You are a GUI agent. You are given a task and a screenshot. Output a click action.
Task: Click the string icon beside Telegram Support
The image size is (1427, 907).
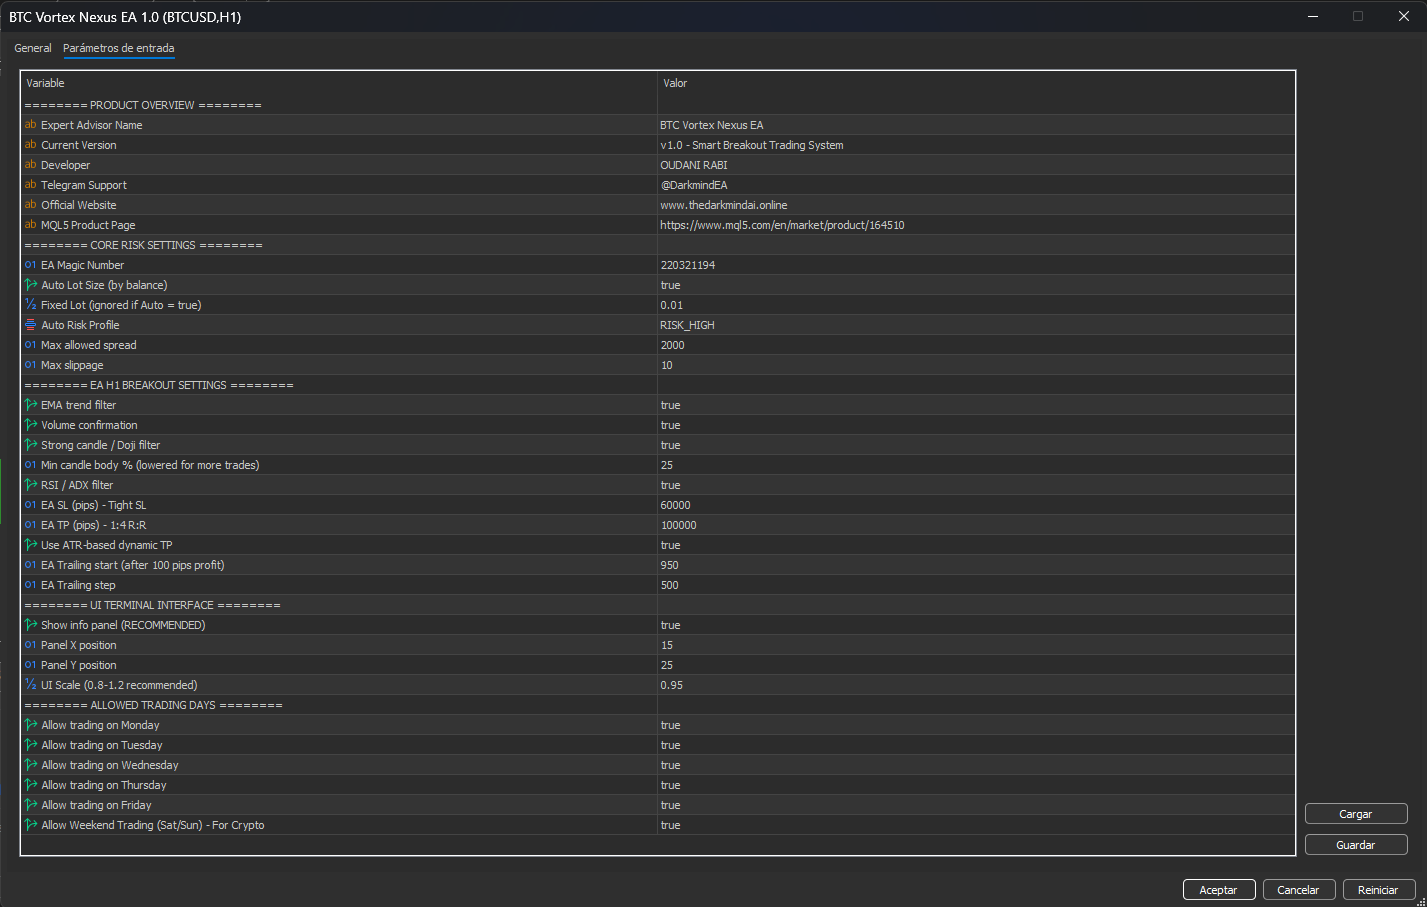30,185
